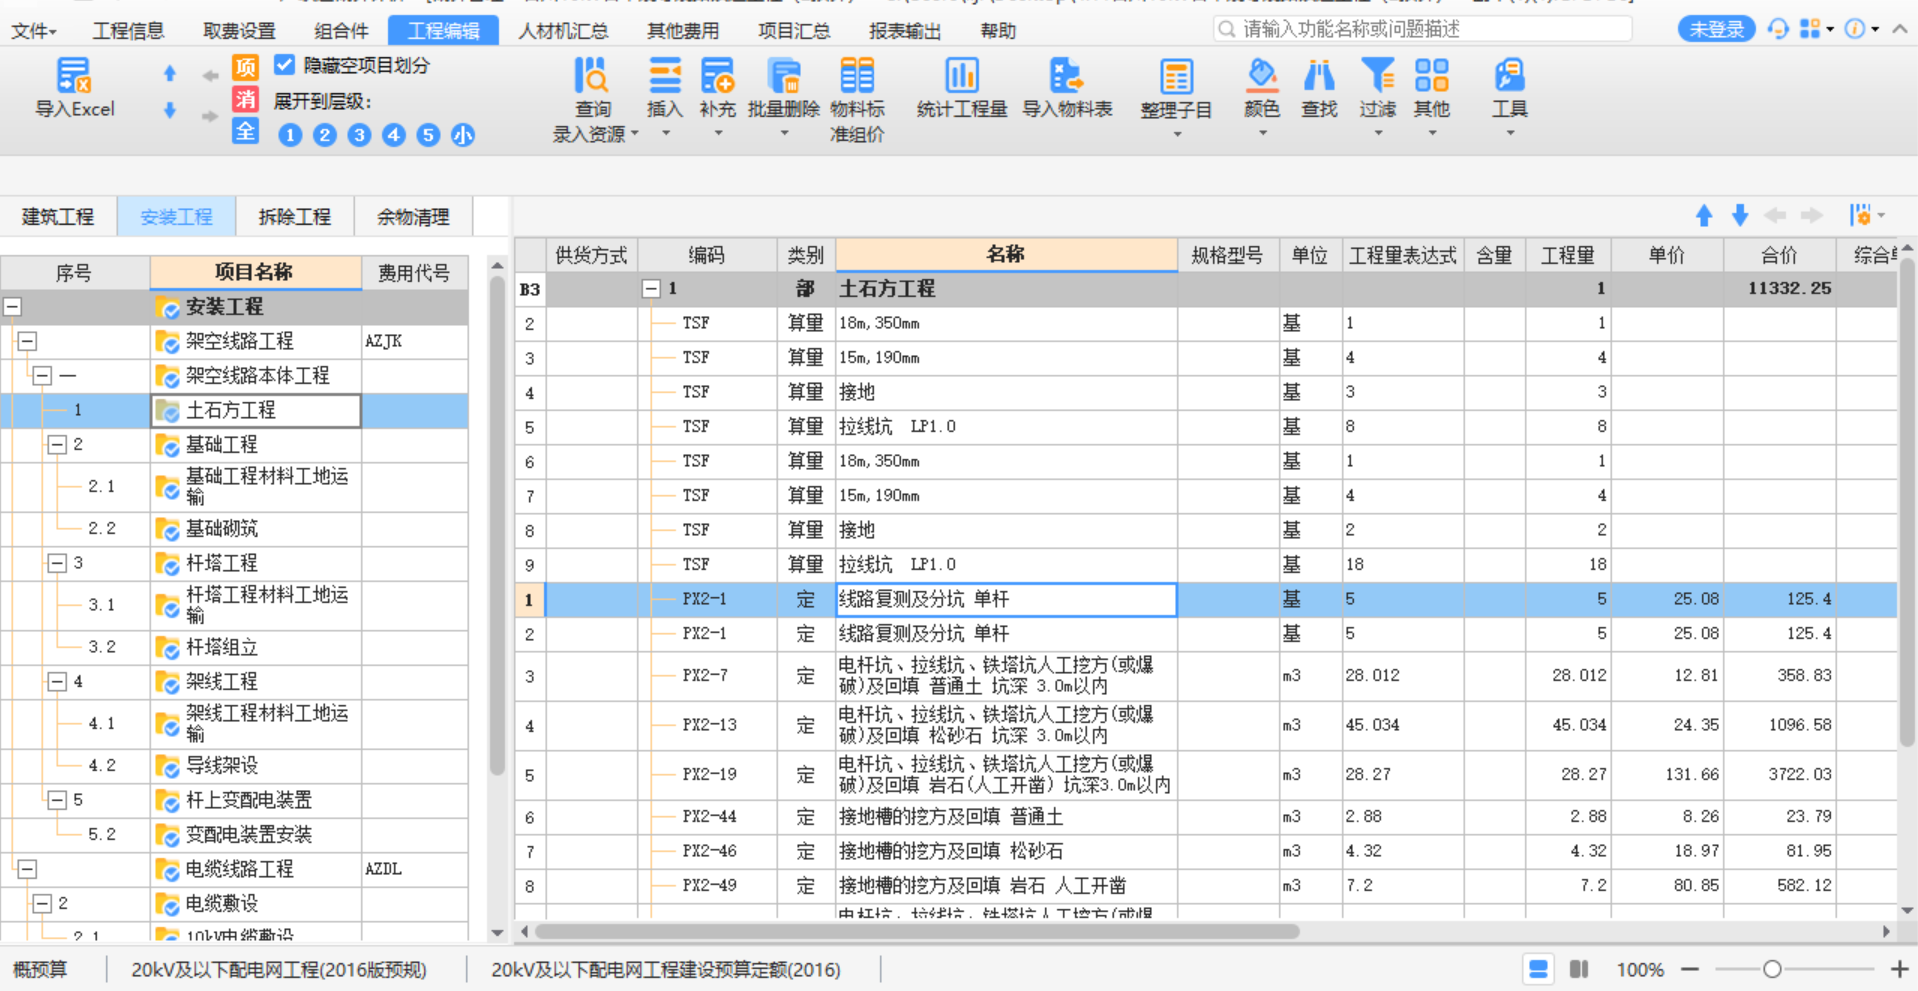This screenshot has width=1918, height=991.
Task: Click the blue move-up arrow beside 导入Excel
Action: [x=170, y=73]
